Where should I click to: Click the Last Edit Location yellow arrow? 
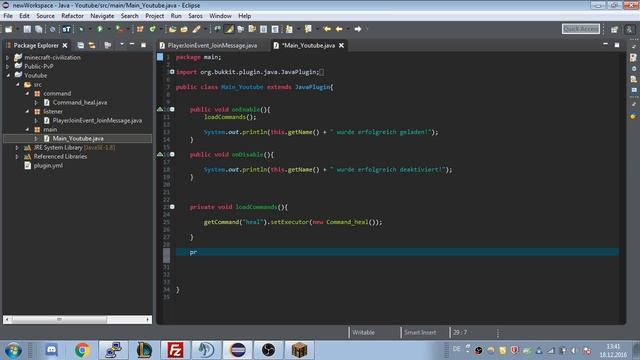pos(327,29)
